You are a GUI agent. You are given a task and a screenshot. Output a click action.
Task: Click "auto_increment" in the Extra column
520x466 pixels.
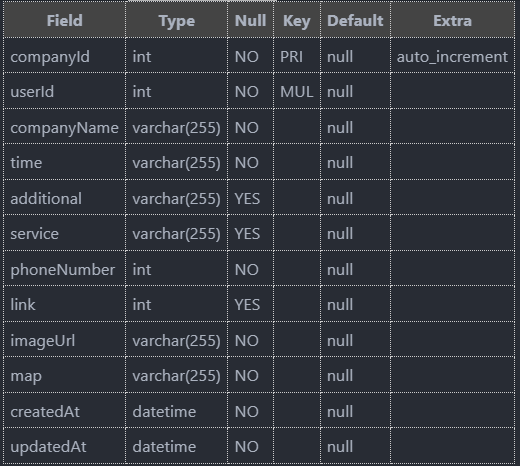point(452,57)
